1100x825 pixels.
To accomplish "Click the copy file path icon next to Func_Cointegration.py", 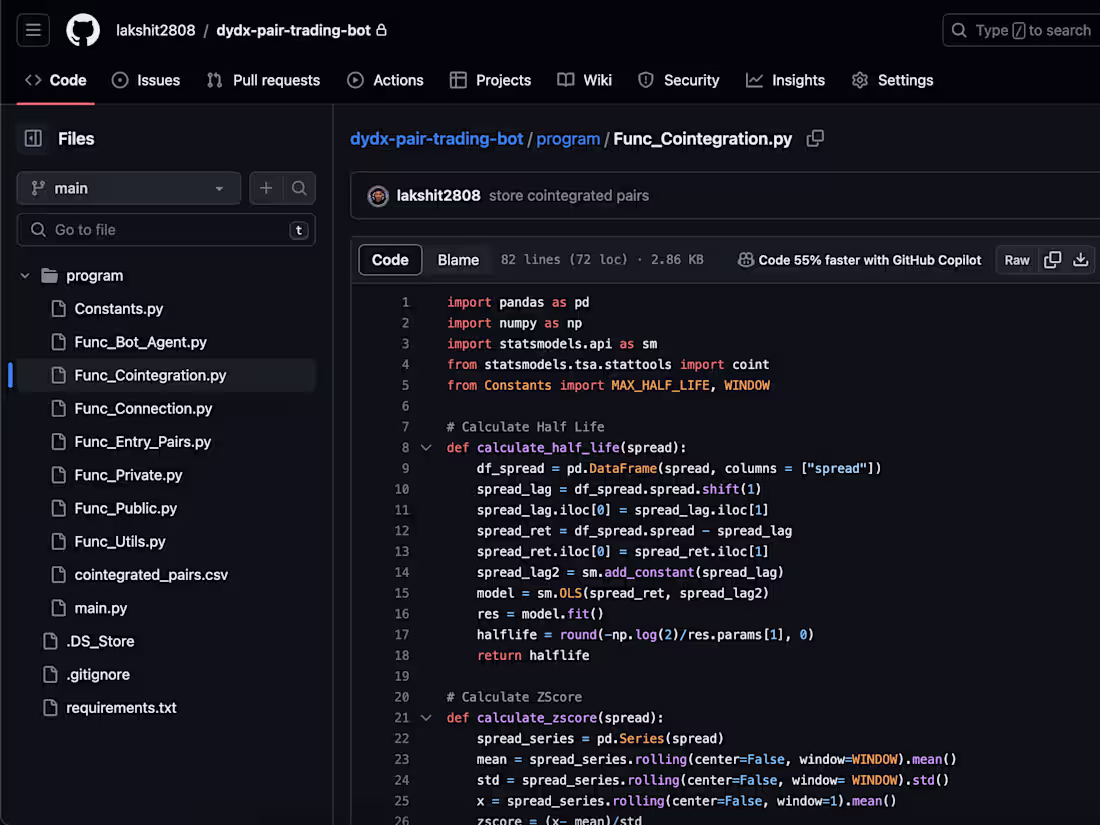I will [815, 139].
